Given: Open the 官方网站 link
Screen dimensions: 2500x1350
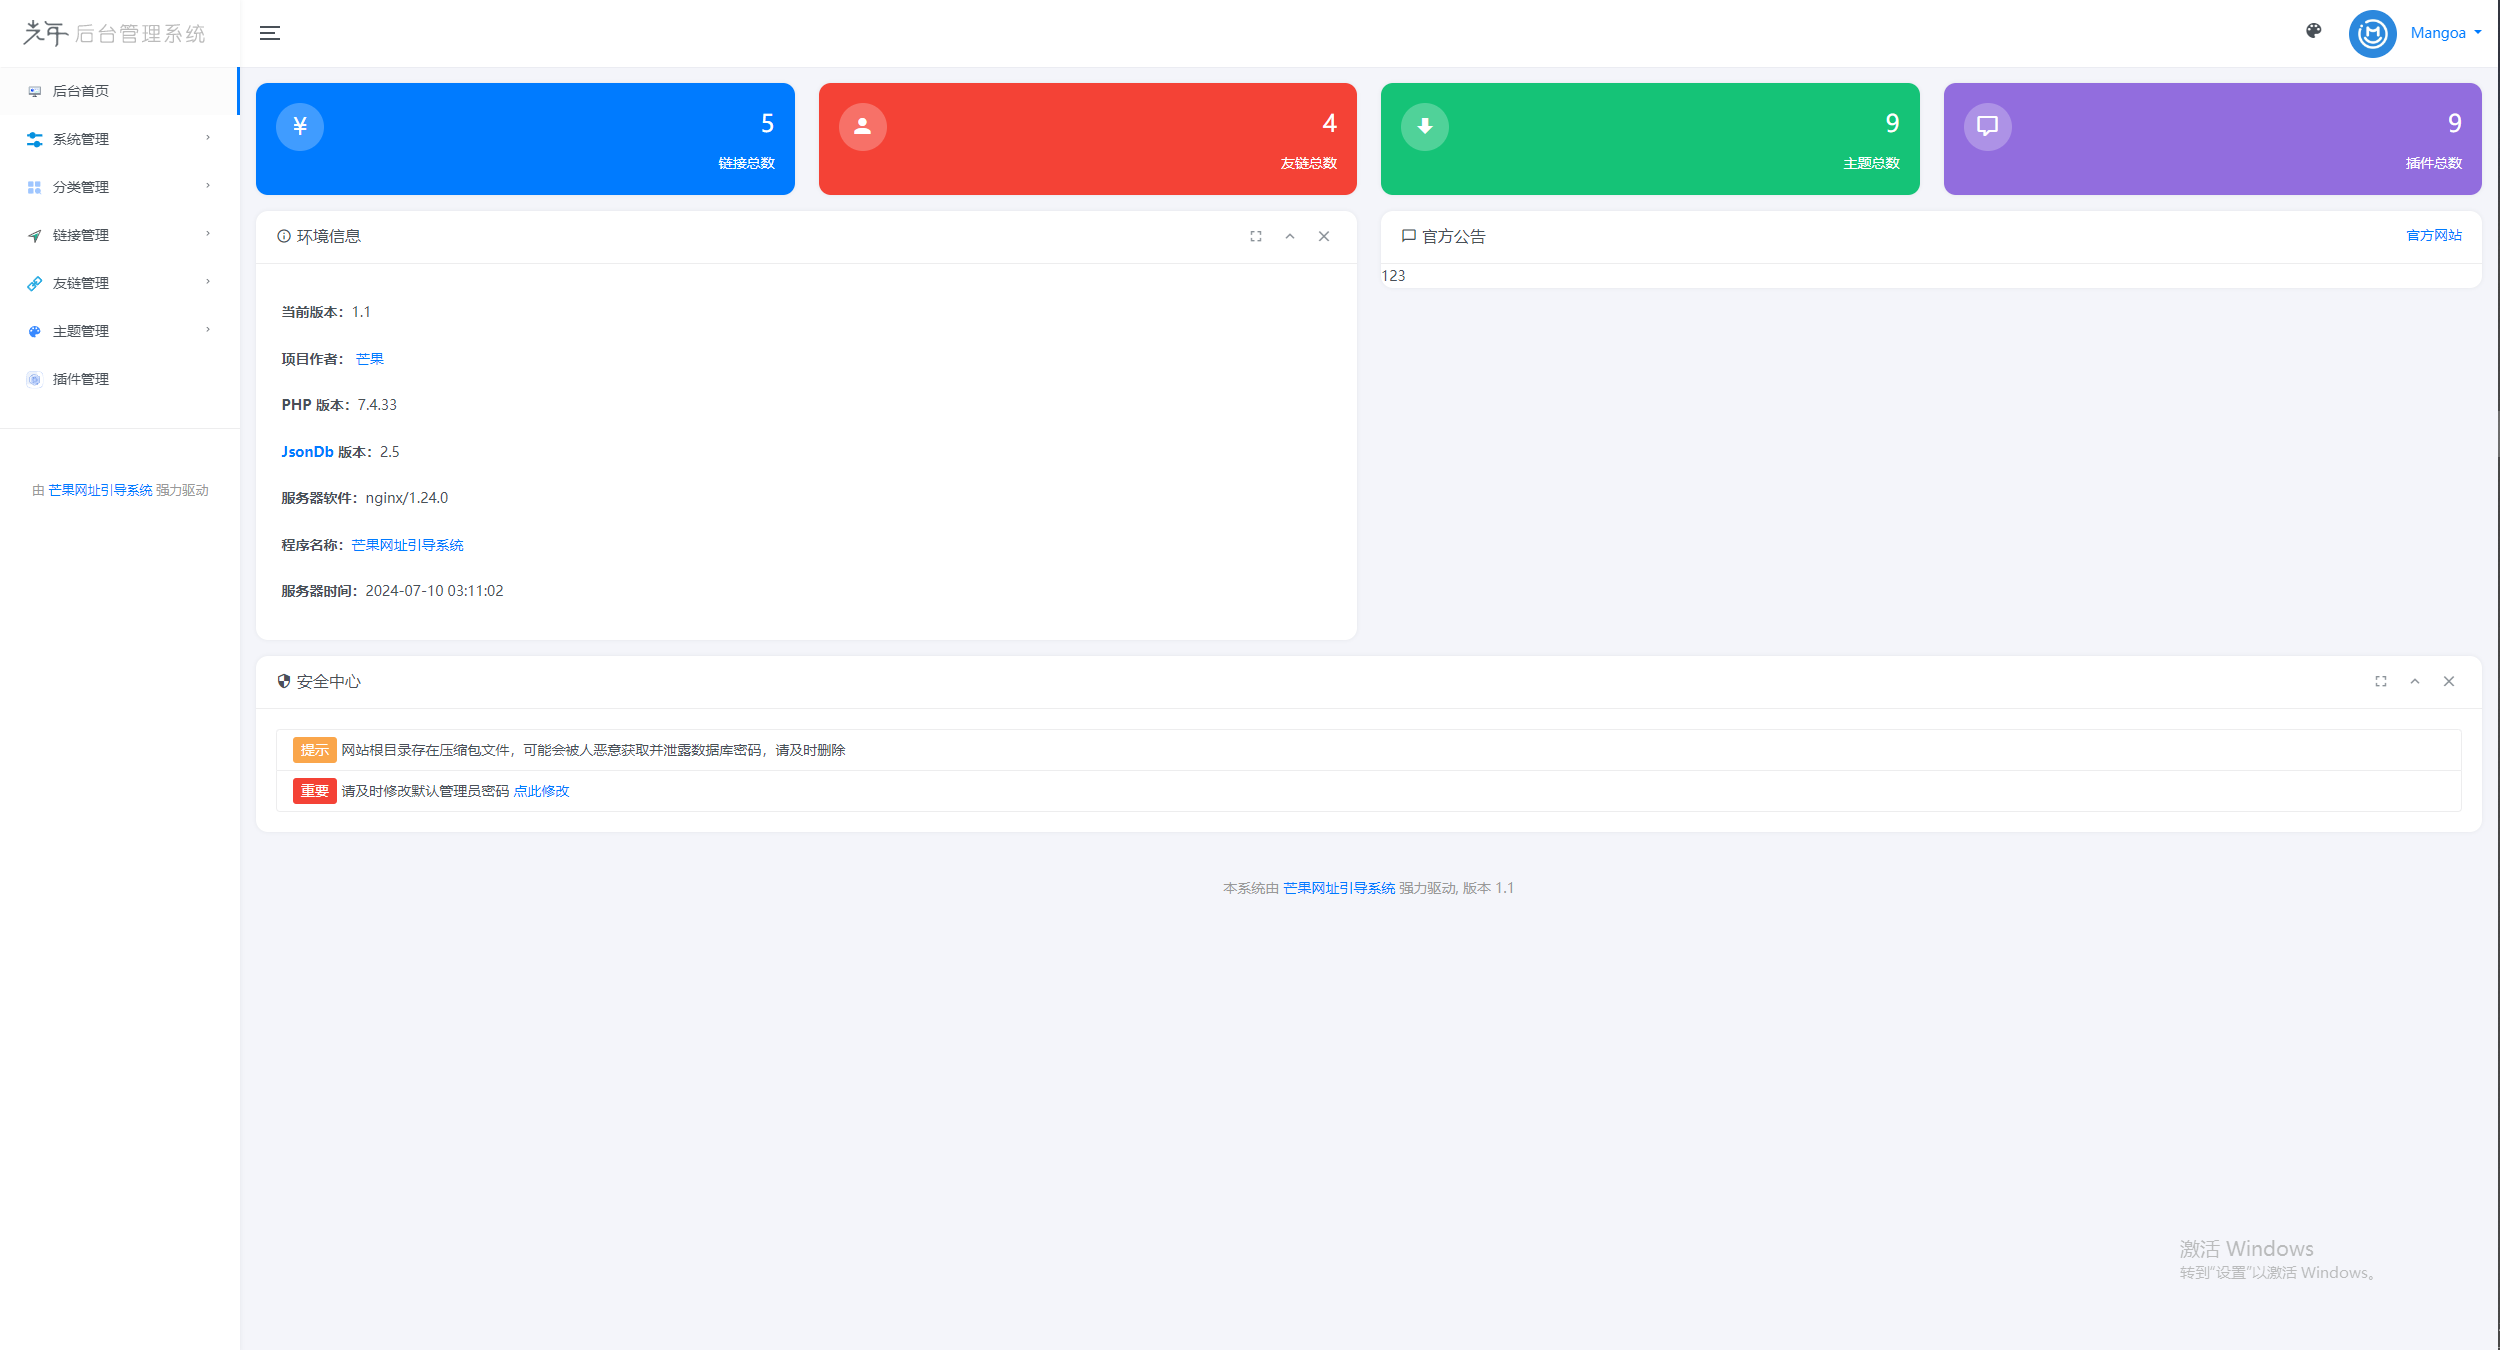Looking at the screenshot, I should coord(2430,234).
